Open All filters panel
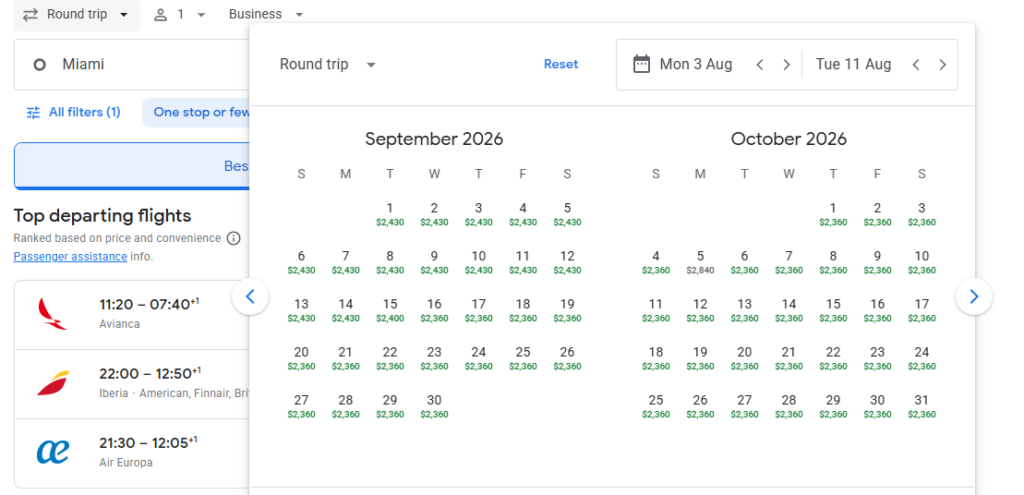This screenshot has width=1024, height=495. coord(73,112)
